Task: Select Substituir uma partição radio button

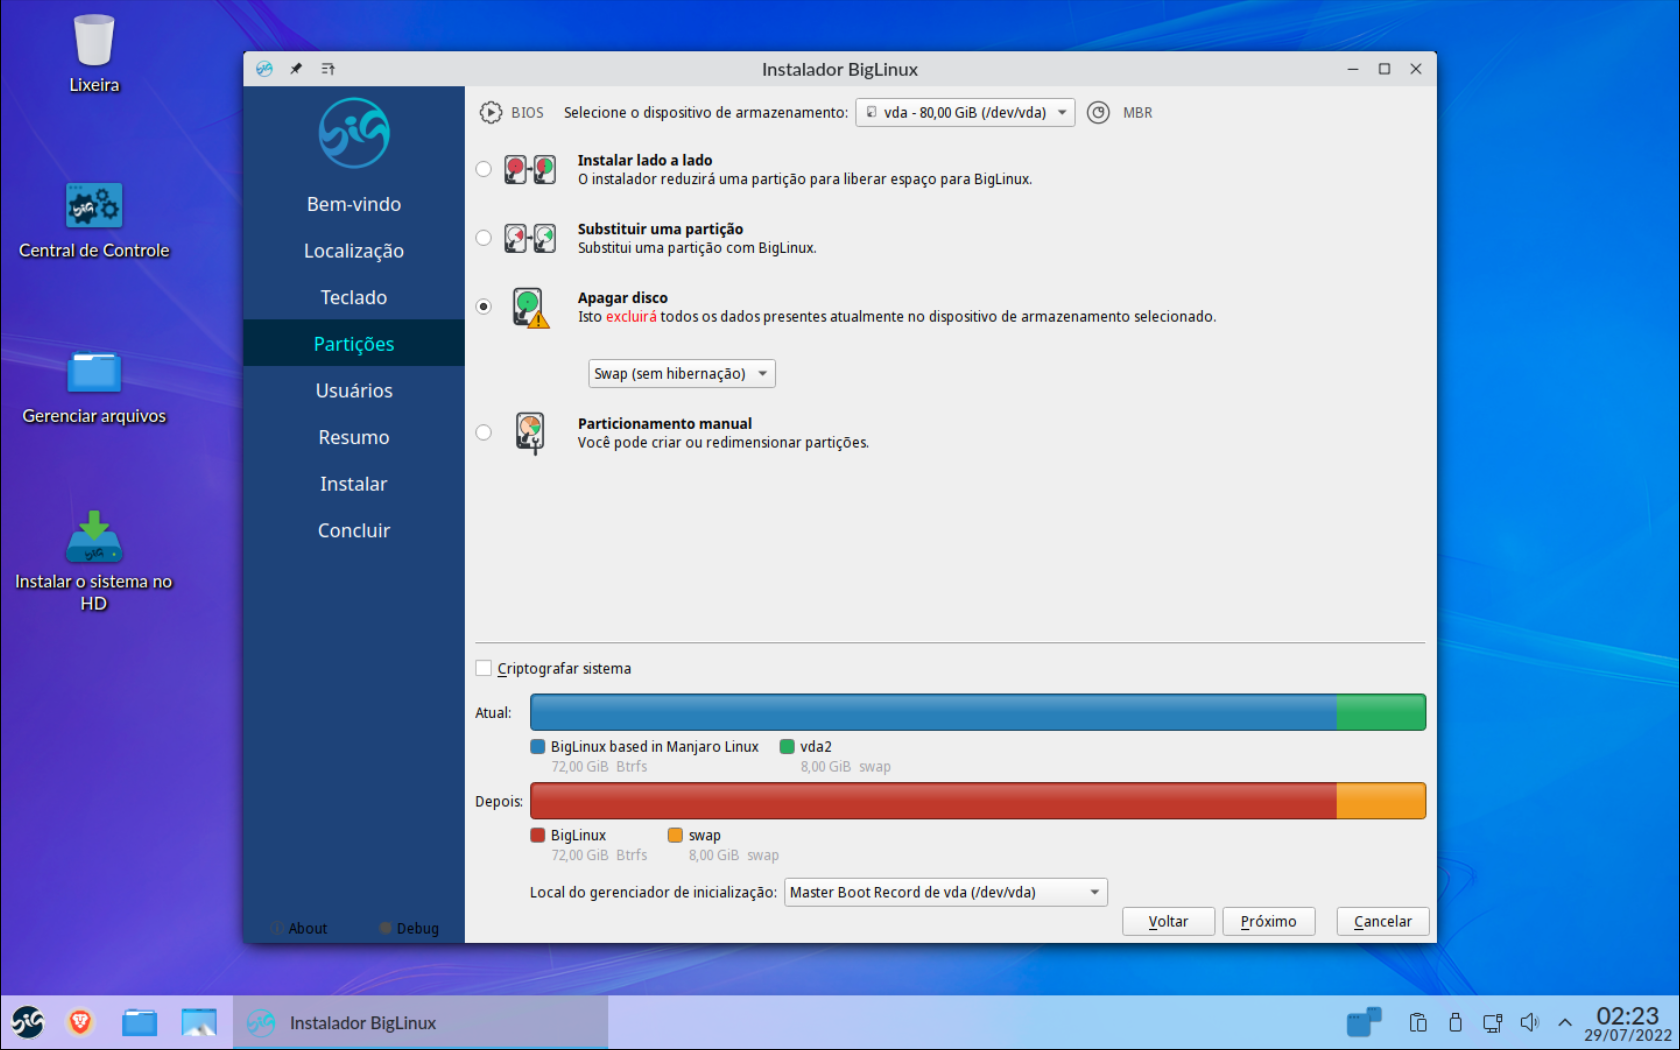Action: (484, 238)
